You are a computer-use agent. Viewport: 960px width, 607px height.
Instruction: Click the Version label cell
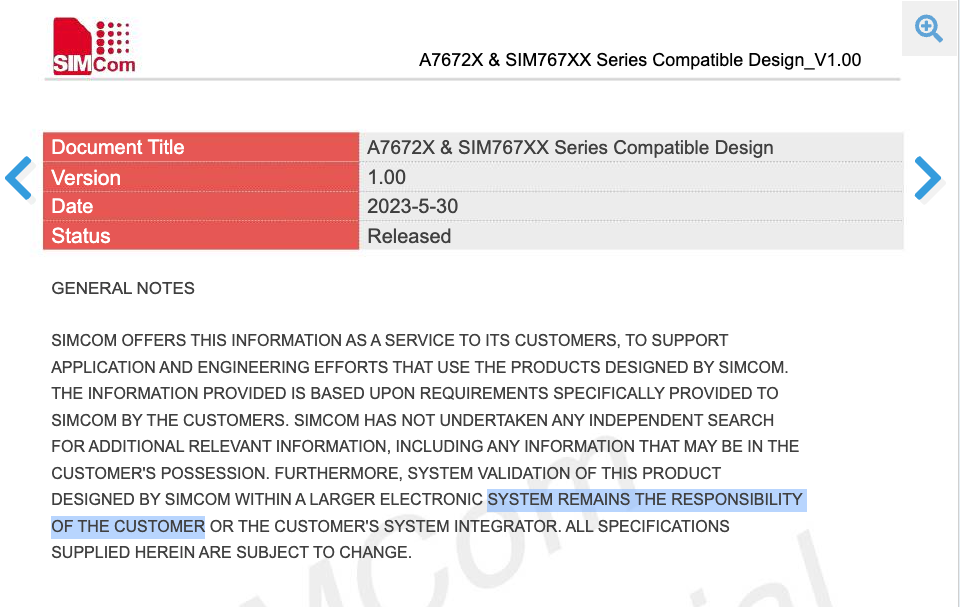(201, 178)
